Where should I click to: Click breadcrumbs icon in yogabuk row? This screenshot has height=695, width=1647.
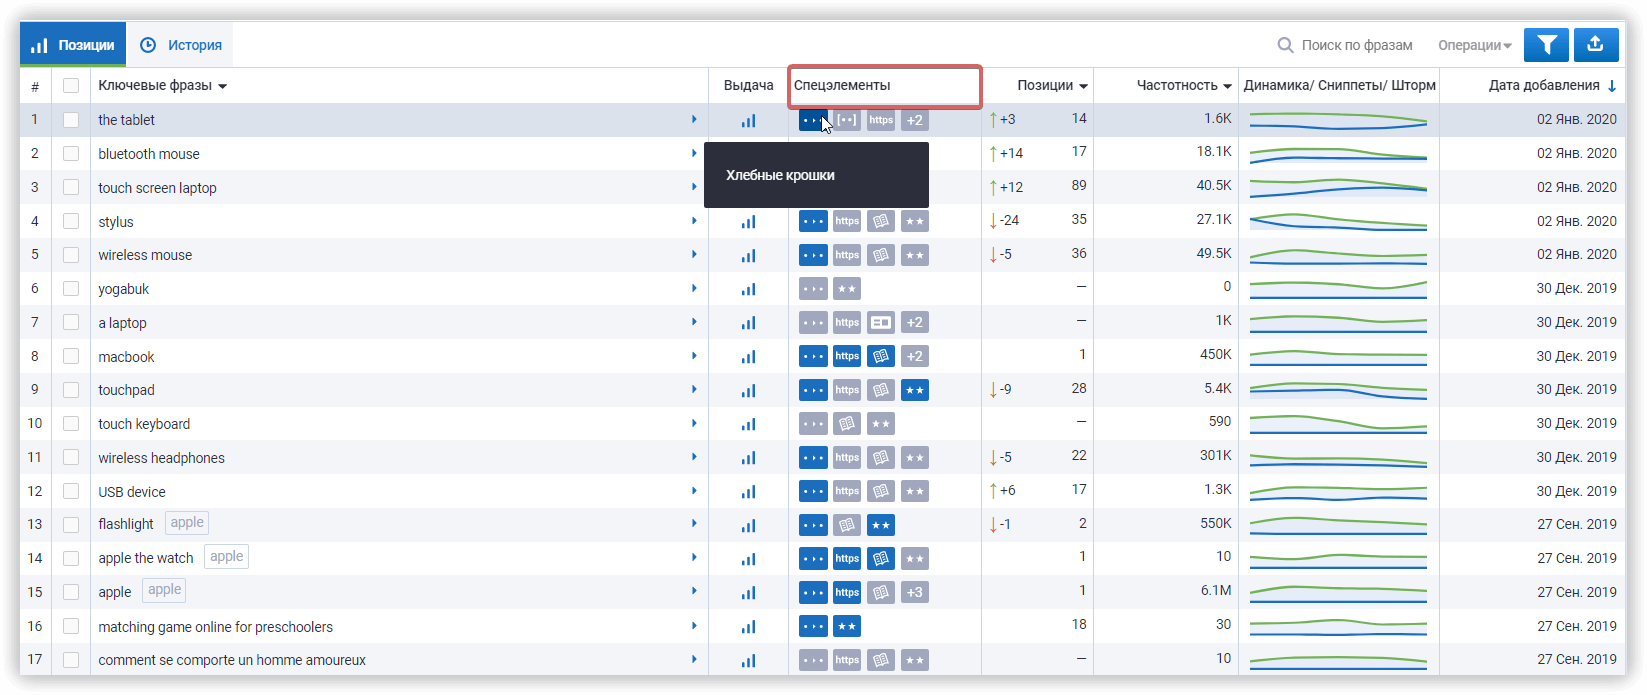[x=813, y=289]
